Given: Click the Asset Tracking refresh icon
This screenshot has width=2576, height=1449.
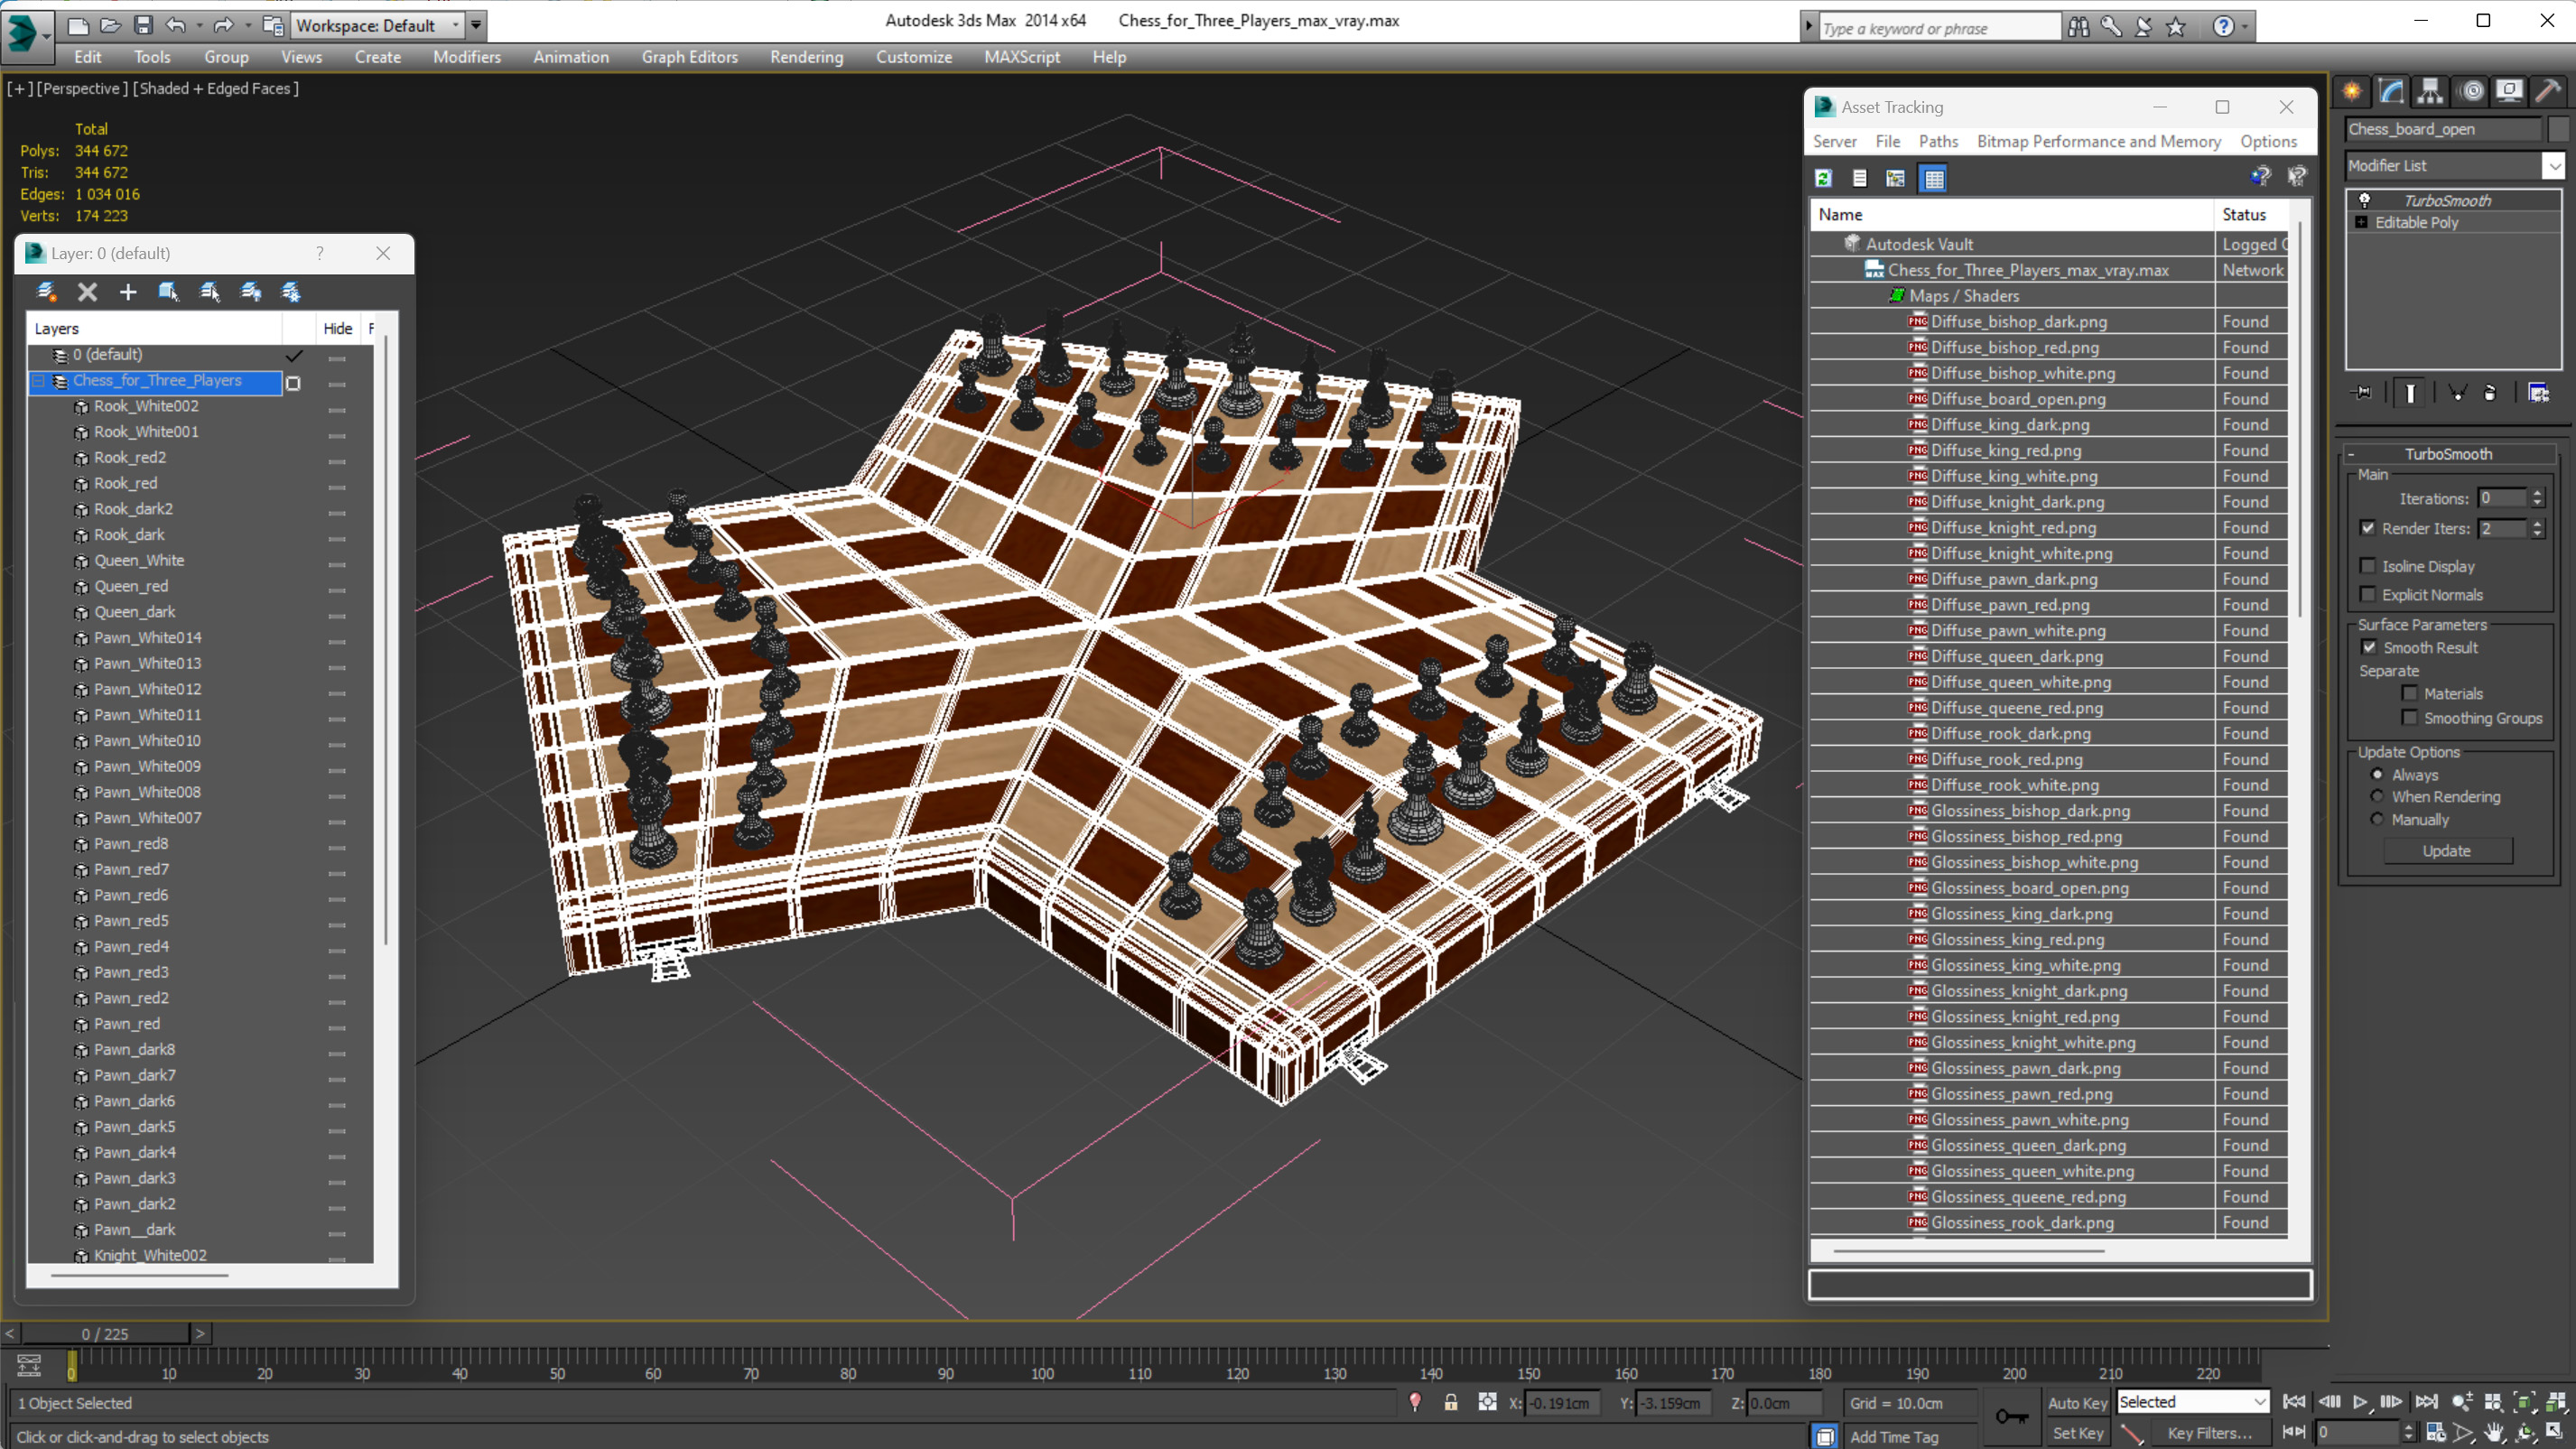Looking at the screenshot, I should pyautogui.click(x=1823, y=178).
